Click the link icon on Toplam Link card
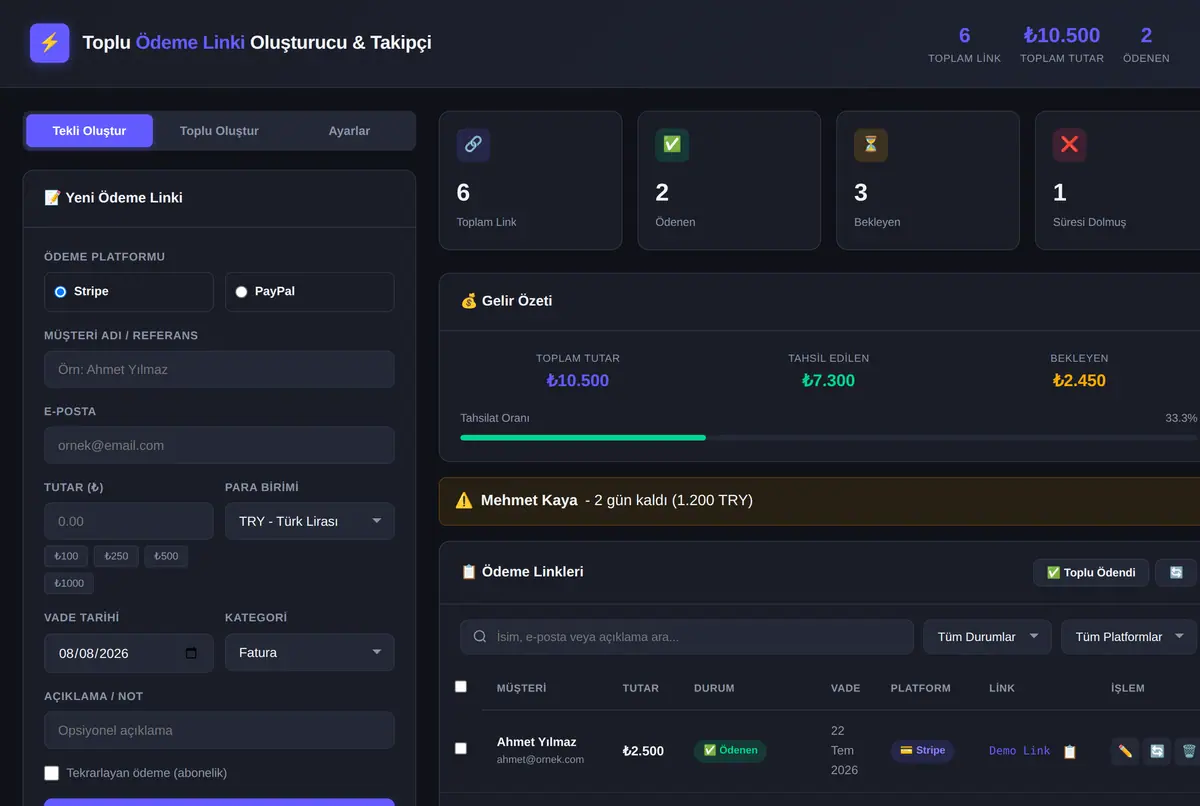 [473, 145]
